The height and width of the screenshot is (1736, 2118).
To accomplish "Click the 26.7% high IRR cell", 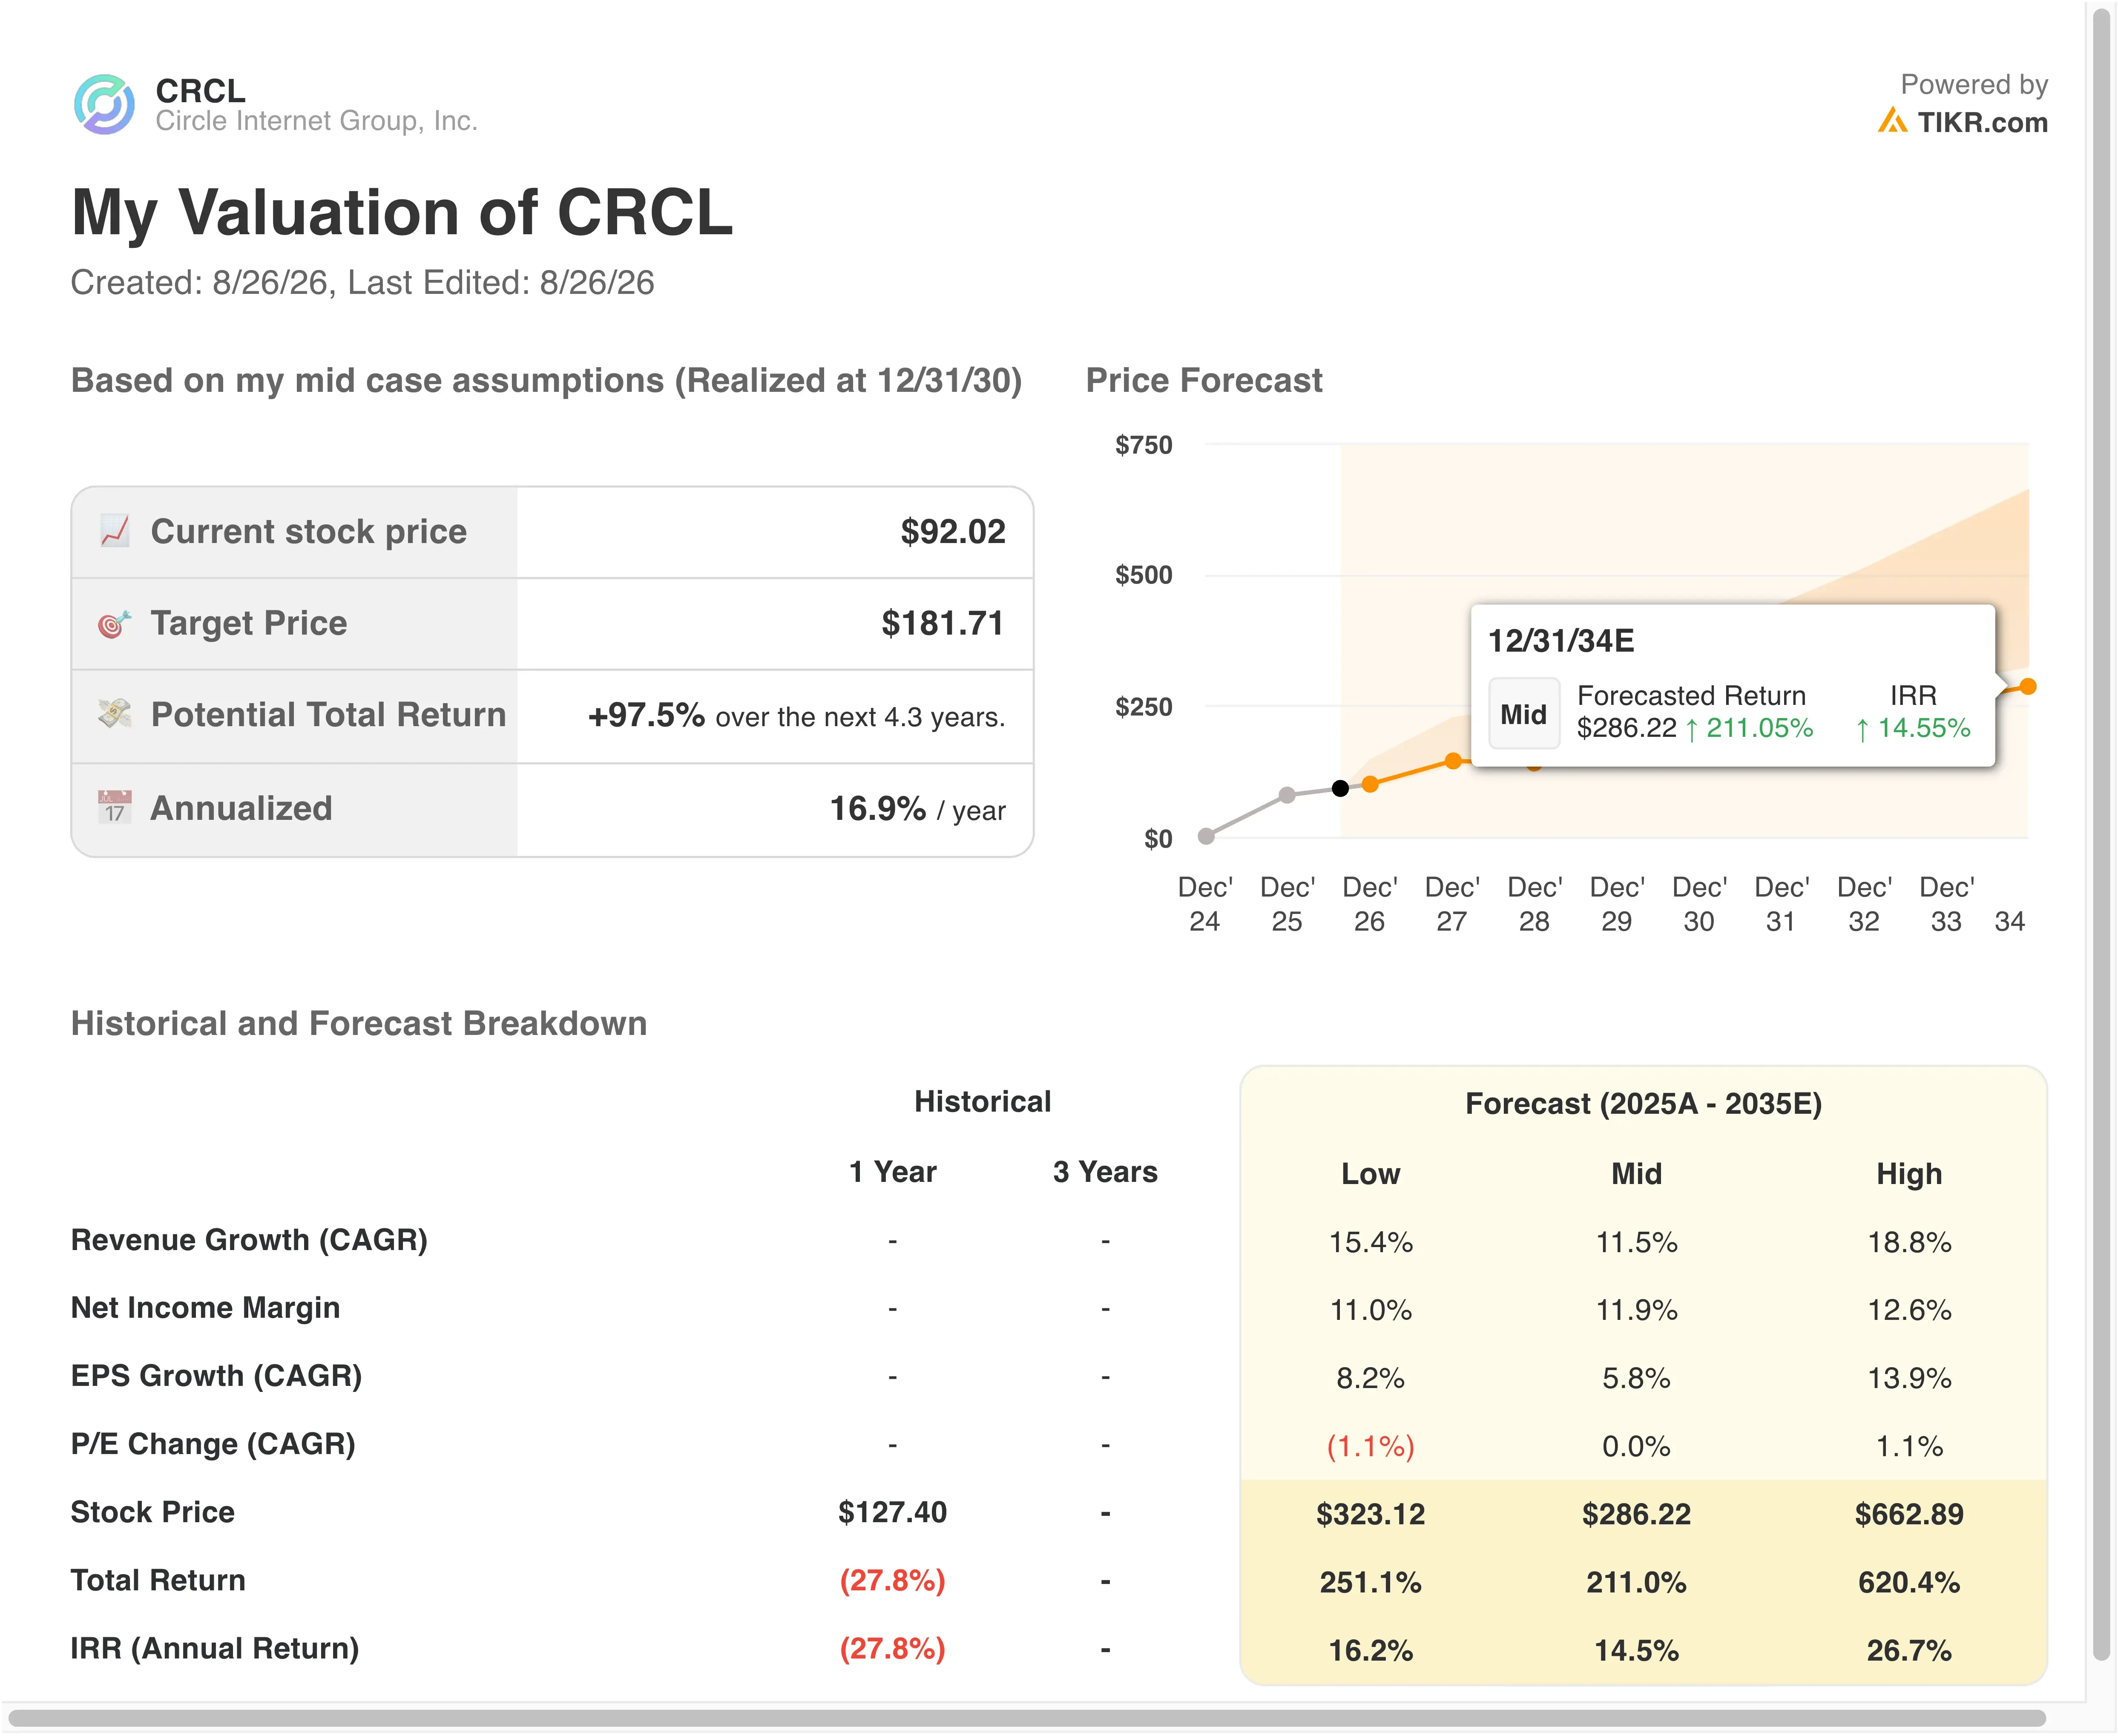I will (1909, 1650).
